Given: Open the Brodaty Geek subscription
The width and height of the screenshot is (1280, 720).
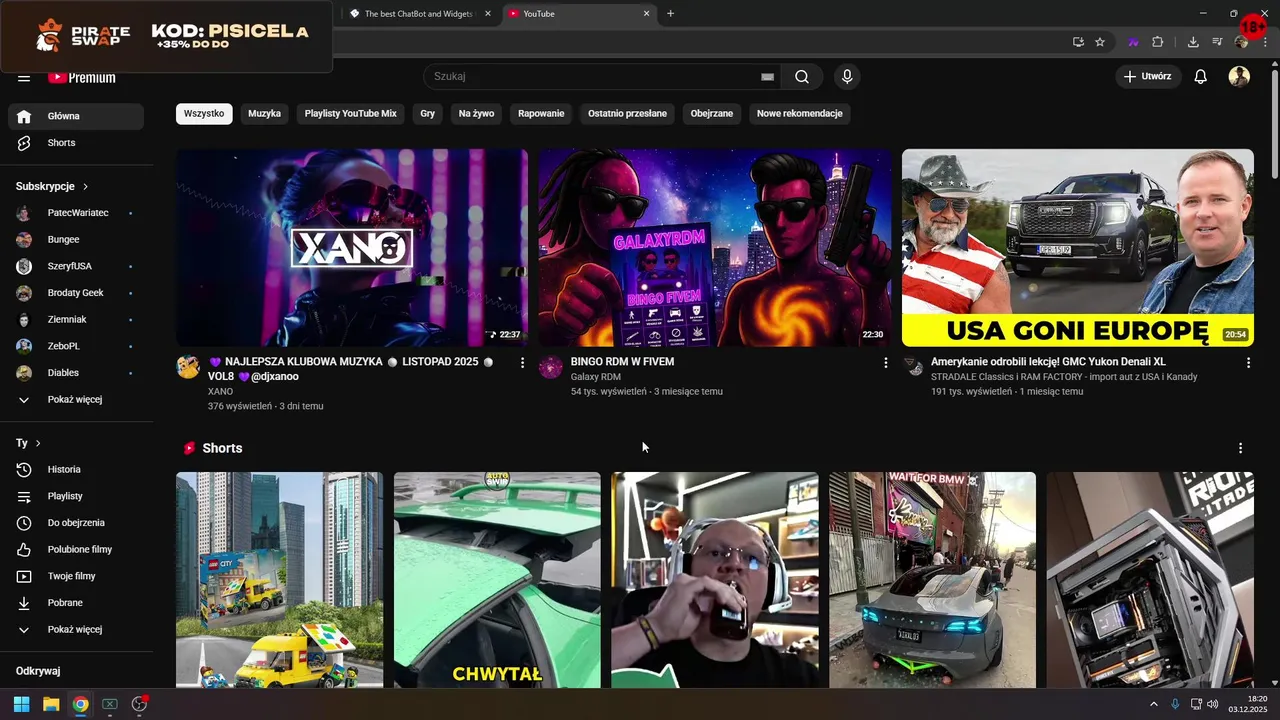Looking at the screenshot, I should pos(76,293).
